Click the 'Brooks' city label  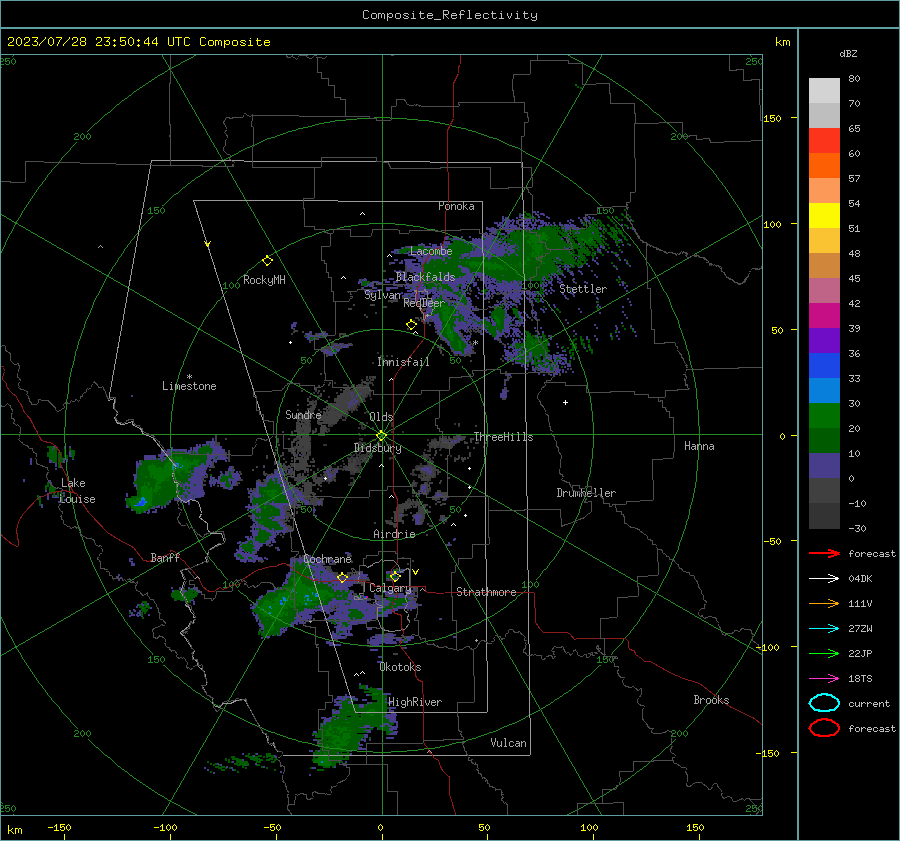pyautogui.click(x=711, y=700)
